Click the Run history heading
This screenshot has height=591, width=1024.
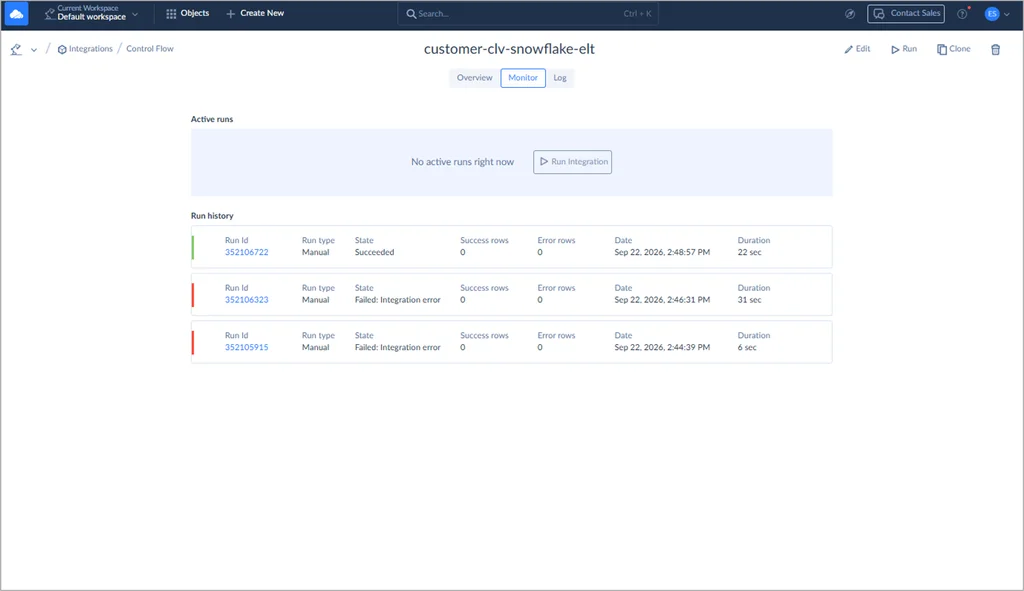click(x=212, y=216)
